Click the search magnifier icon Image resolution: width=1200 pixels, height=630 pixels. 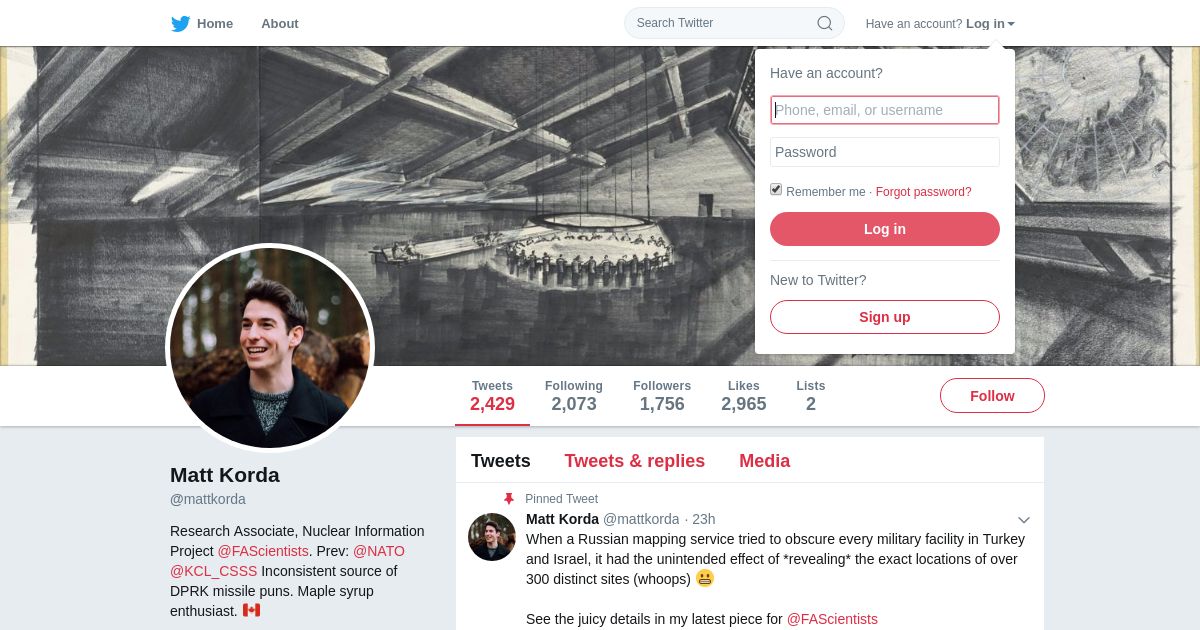[824, 23]
